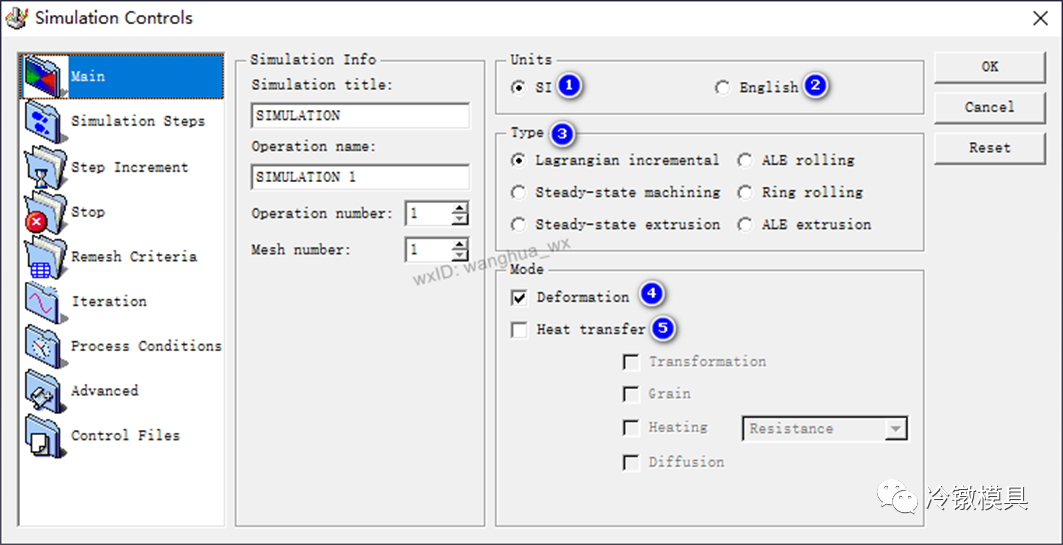This screenshot has width=1063, height=545.
Task: Click the Operation number value field
Action: click(428, 214)
